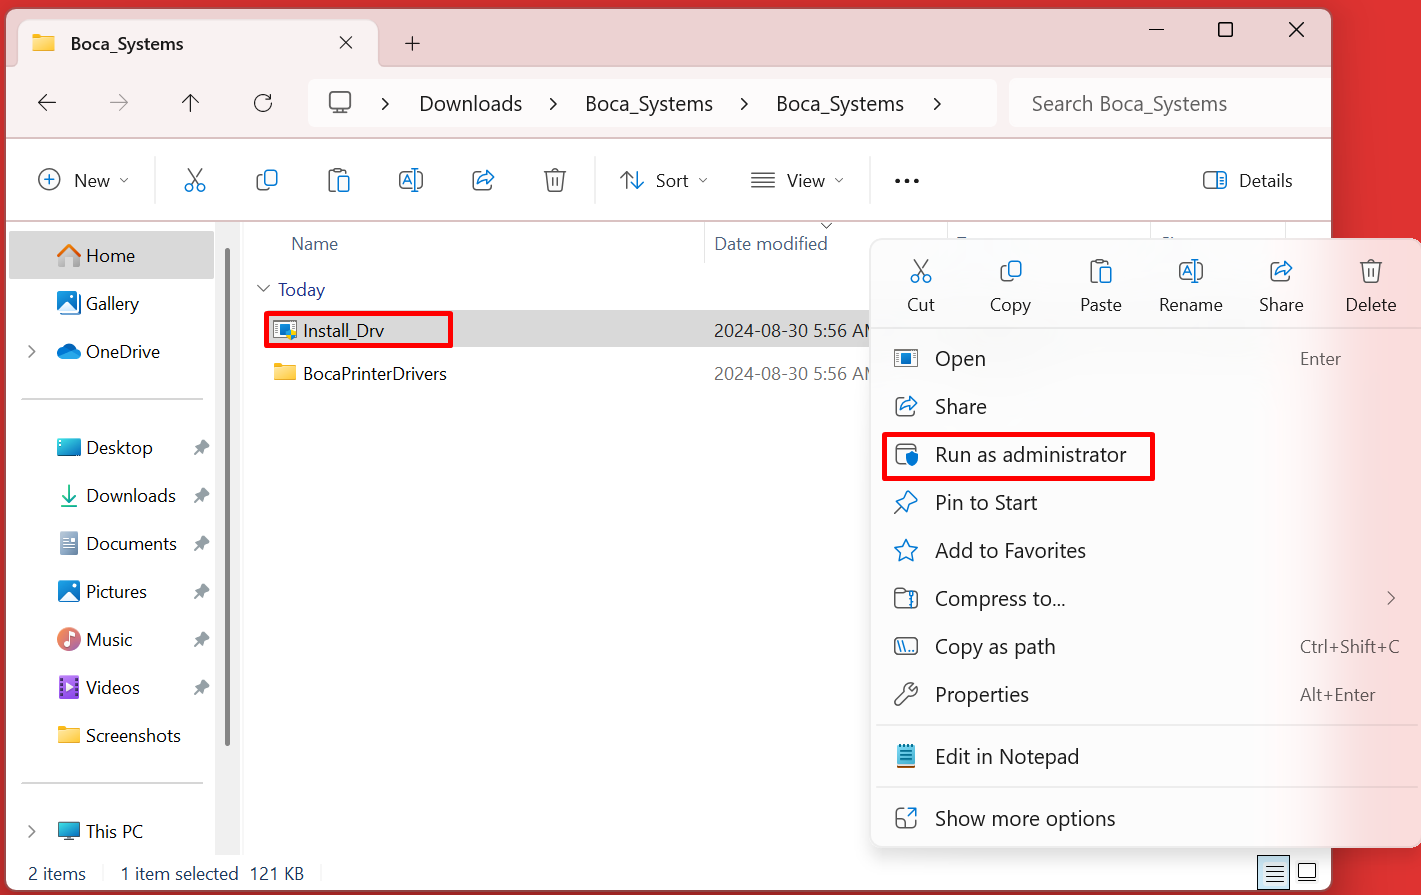Add a new tab
Image resolution: width=1421 pixels, height=895 pixels.
click(412, 43)
